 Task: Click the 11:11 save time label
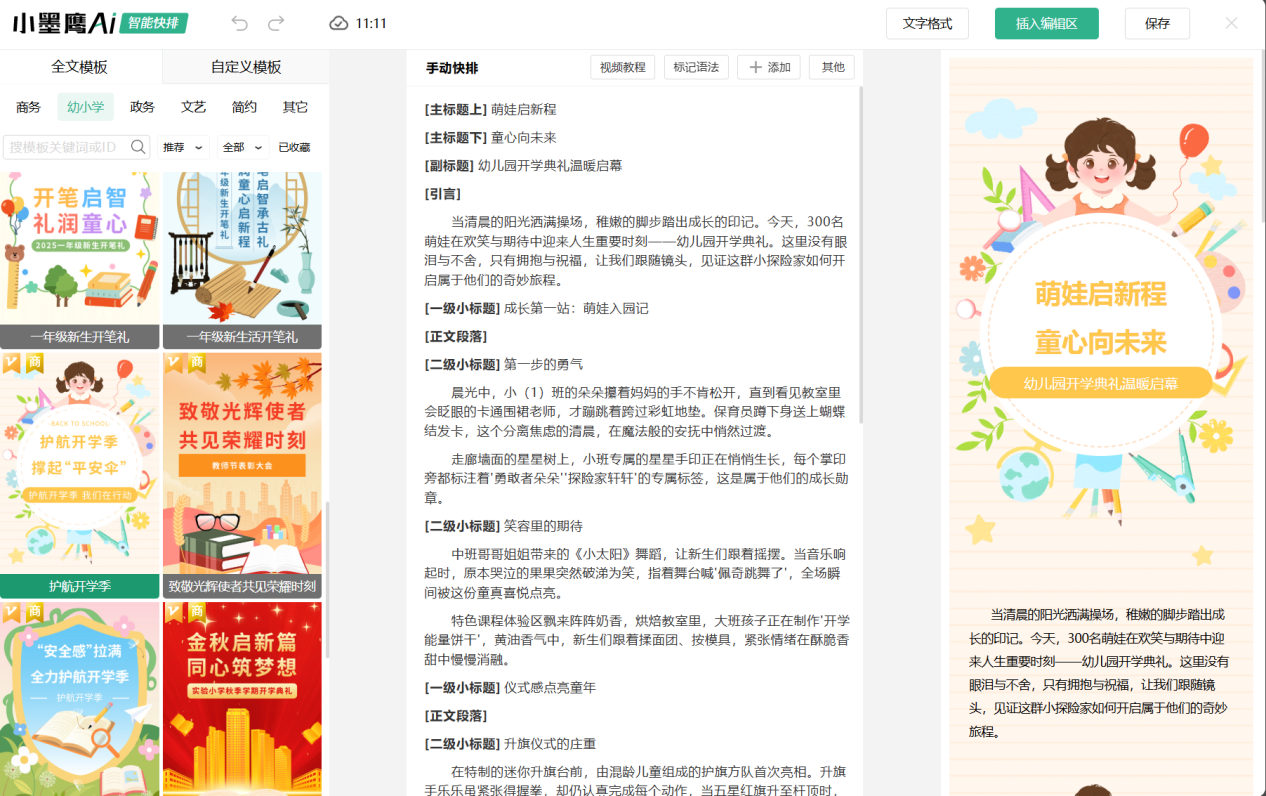[371, 23]
